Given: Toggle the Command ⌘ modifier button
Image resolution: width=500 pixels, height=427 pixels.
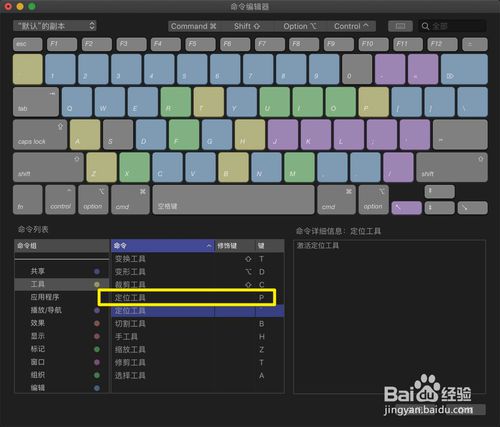Looking at the screenshot, I should pos(194,26).
